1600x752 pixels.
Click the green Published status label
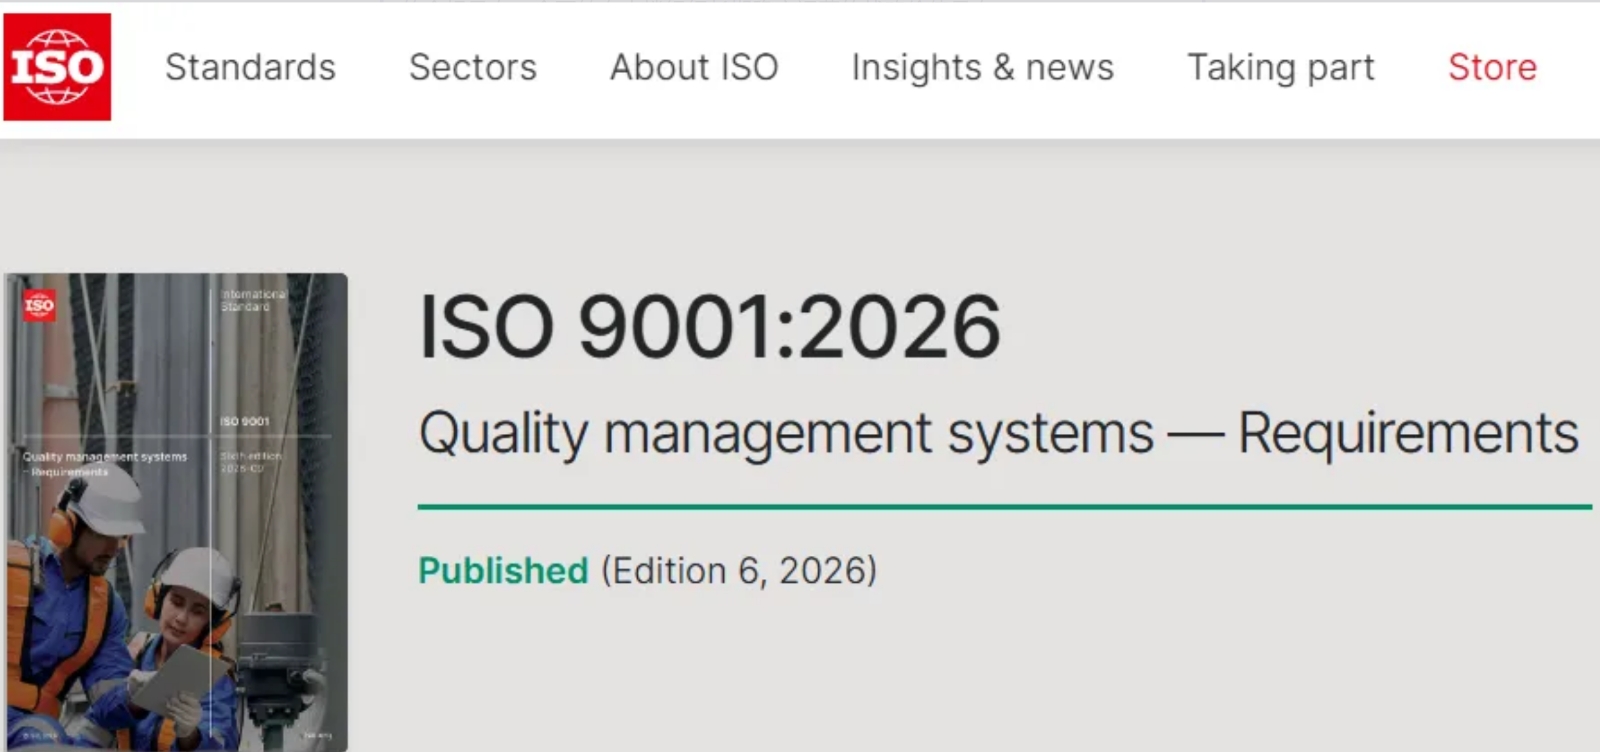coord(503,570)
